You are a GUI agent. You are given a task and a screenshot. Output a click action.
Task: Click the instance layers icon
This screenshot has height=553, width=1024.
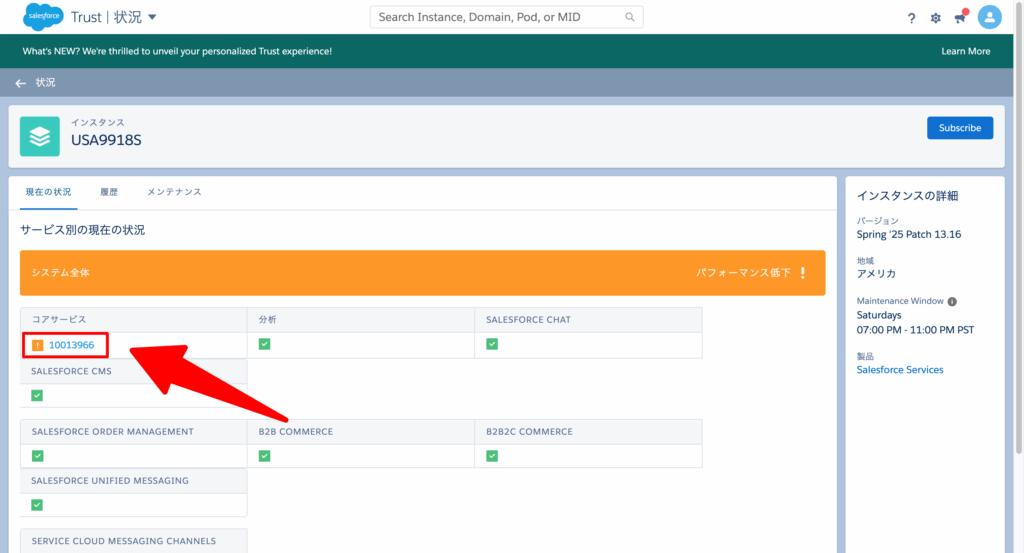40,136
